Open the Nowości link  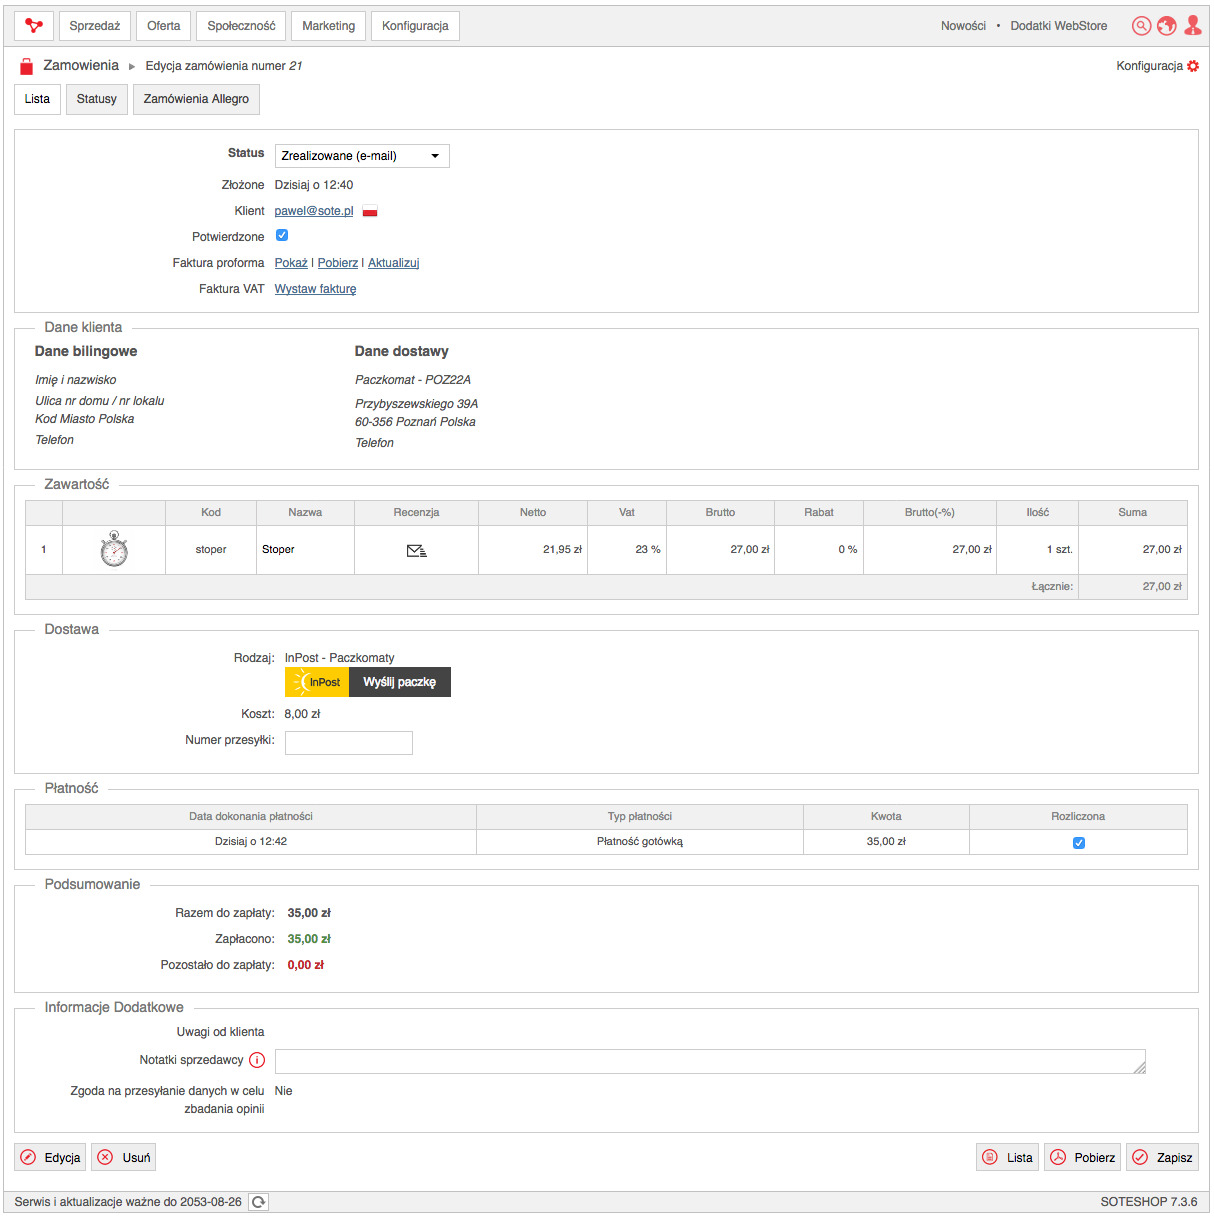(963, 26)
